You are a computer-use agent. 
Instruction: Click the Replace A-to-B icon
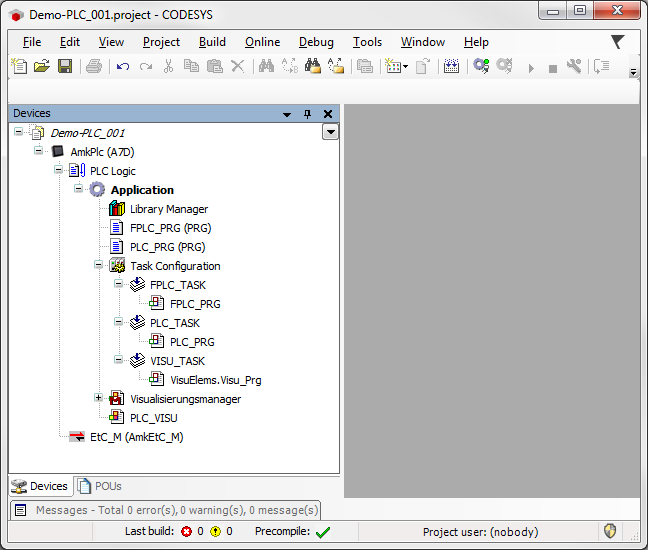(x=290, y=66)
